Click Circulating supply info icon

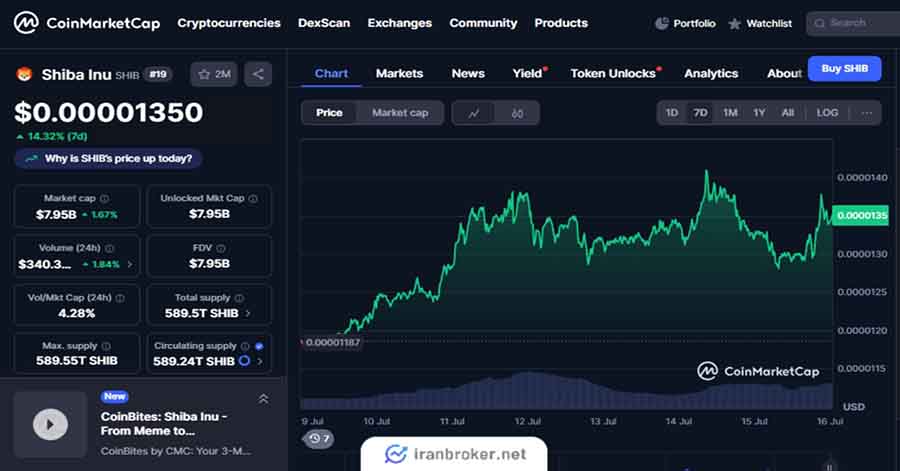coord(245,347)
